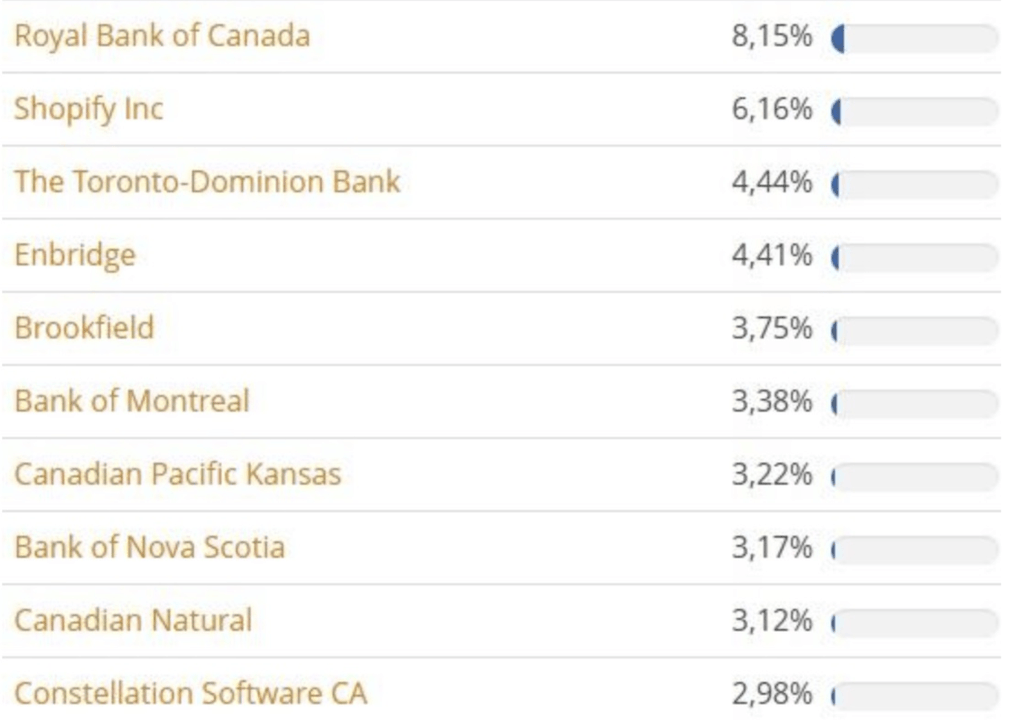Click the Bank of Montreal link
Screen dimensions: 1024x722
[132, 401]
